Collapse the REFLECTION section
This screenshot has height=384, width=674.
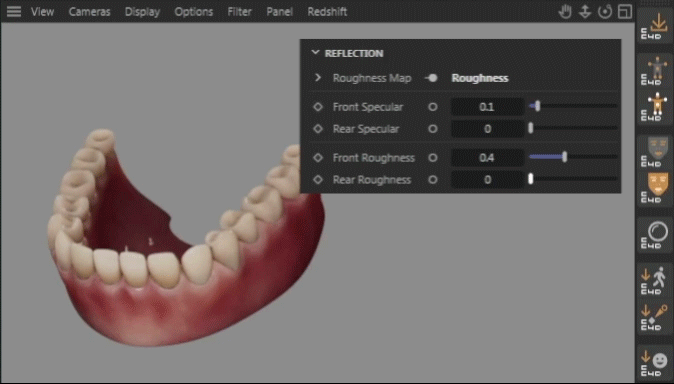[316, 53]
